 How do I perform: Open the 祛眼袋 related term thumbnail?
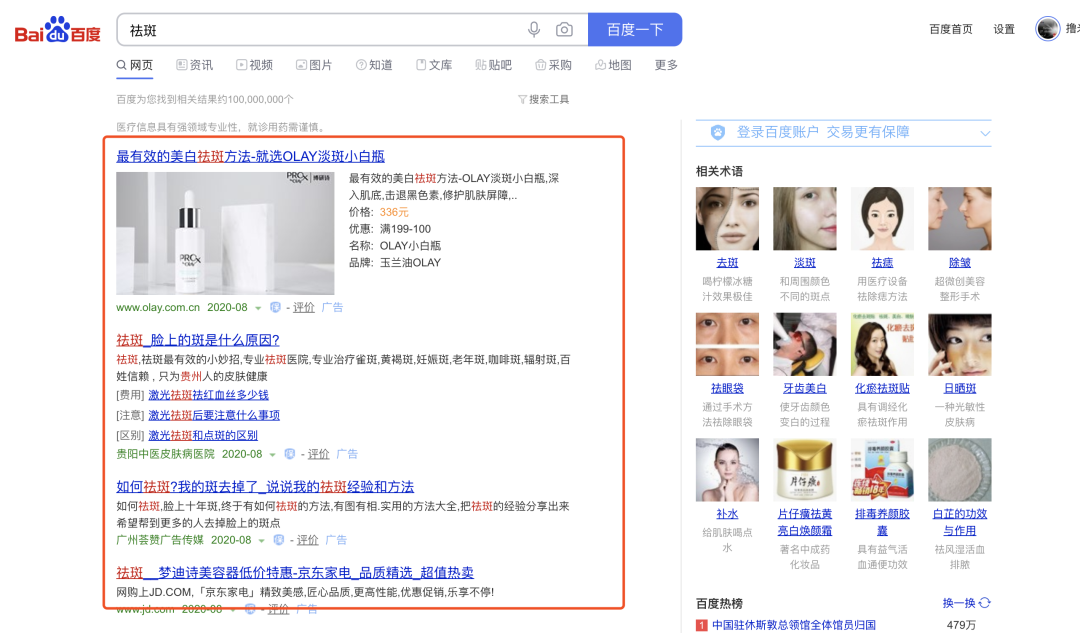[727, 346]
